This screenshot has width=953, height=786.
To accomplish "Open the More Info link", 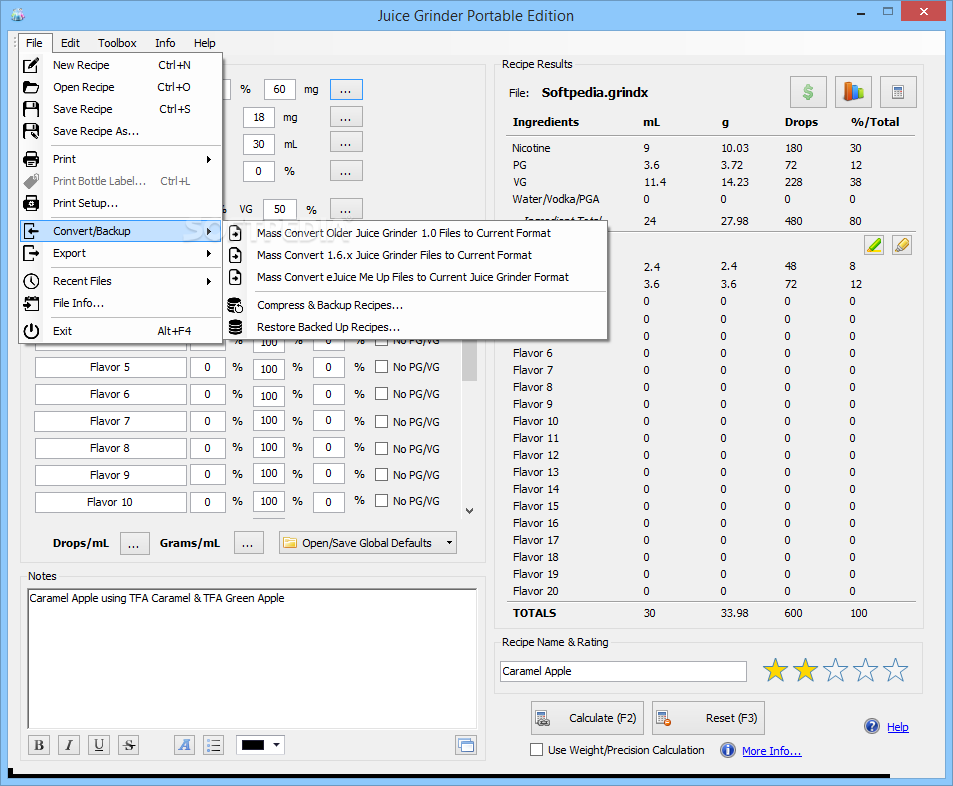I will [x=771, y=751].
